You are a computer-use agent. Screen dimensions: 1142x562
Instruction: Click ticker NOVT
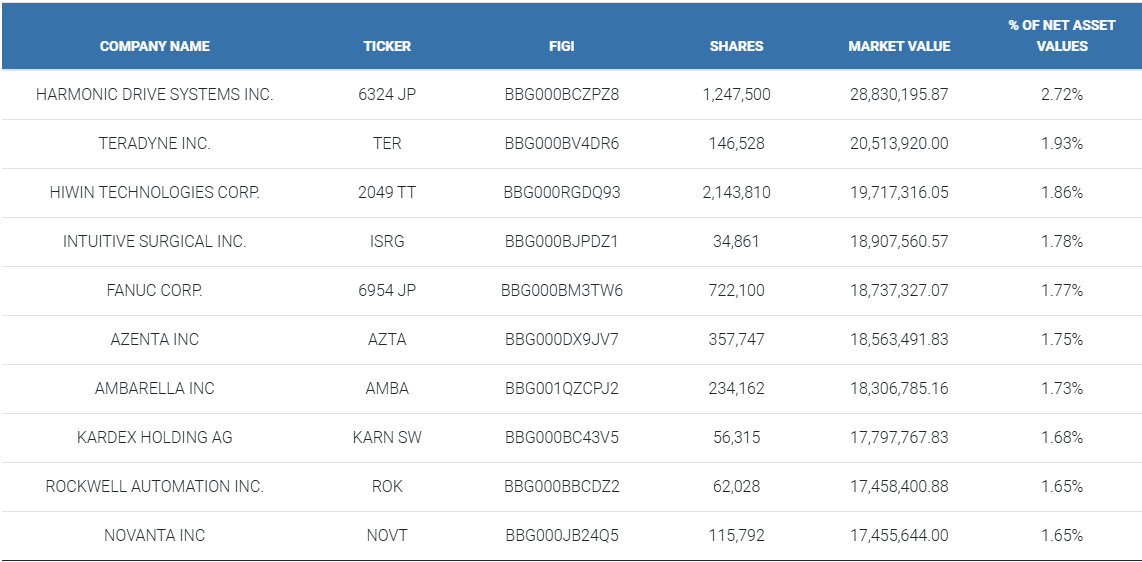(x=387, y=535)
